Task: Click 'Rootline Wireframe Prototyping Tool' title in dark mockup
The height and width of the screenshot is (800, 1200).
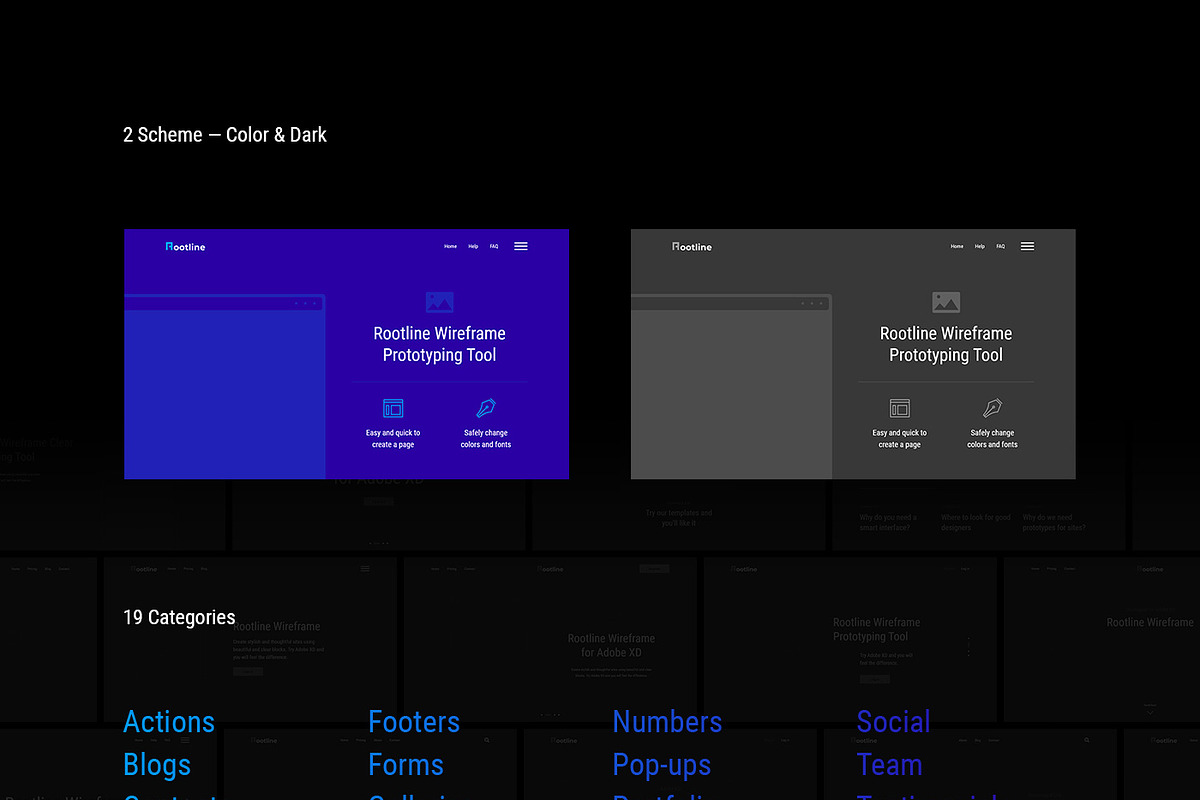Action: click(946, 344)
